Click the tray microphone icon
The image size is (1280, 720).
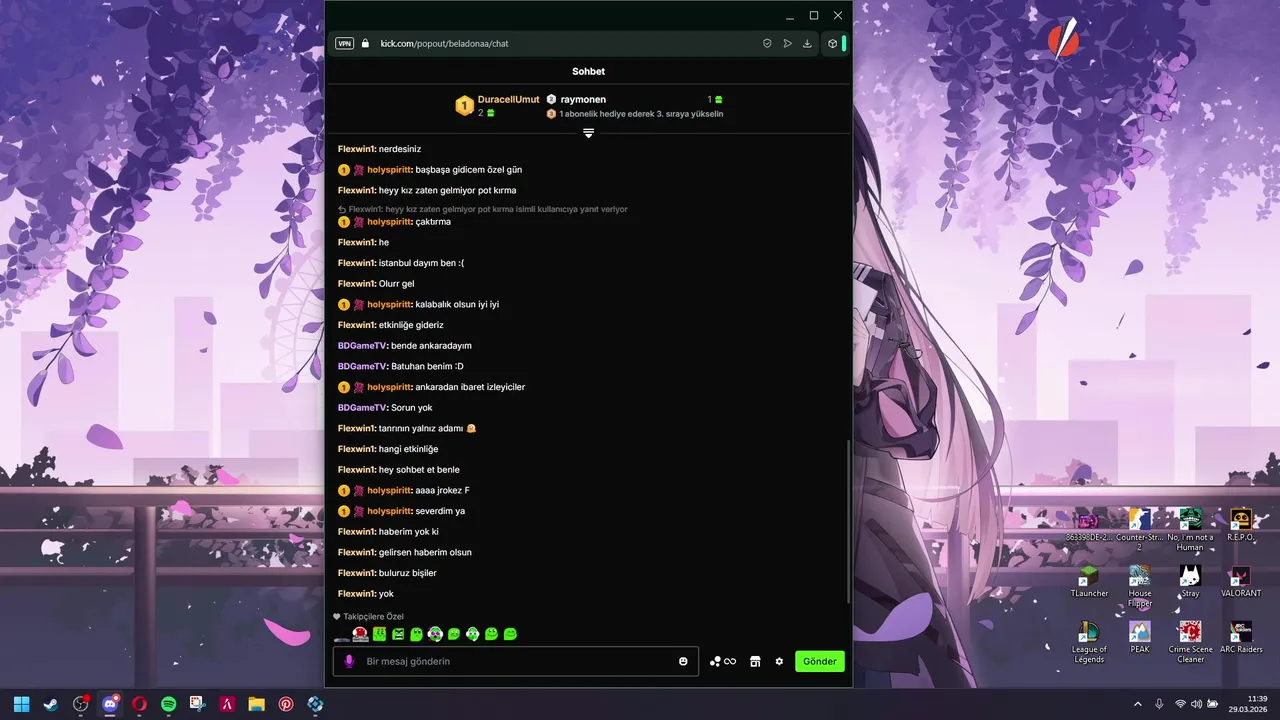click(x=1159, y=704)
